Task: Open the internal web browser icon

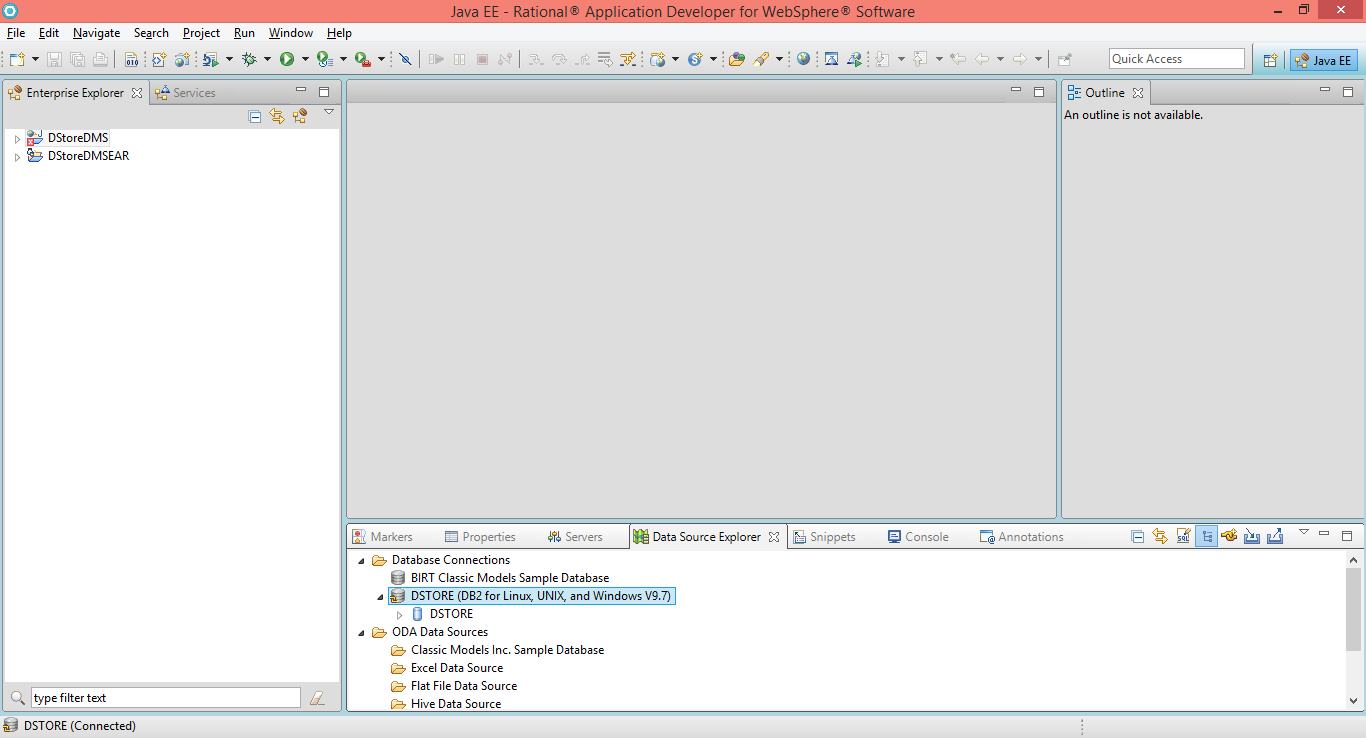Action: point(803,58)
